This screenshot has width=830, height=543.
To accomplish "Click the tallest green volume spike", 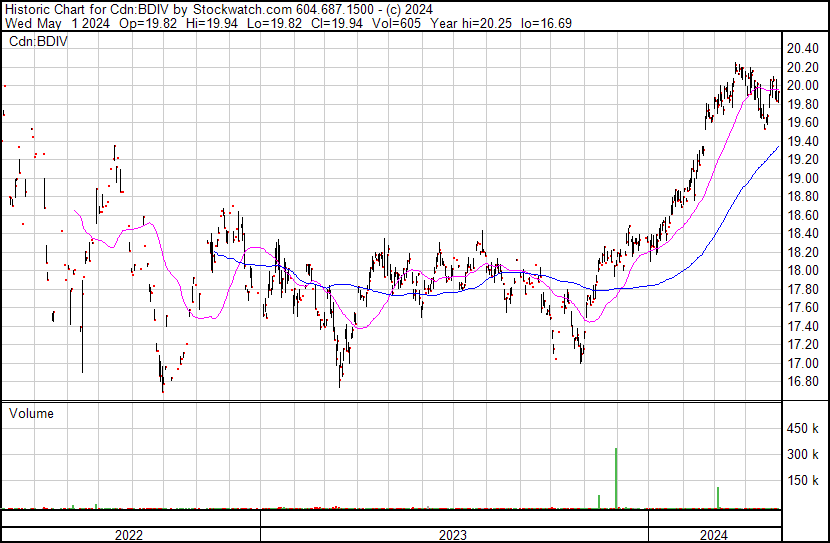I will (616, 478).
